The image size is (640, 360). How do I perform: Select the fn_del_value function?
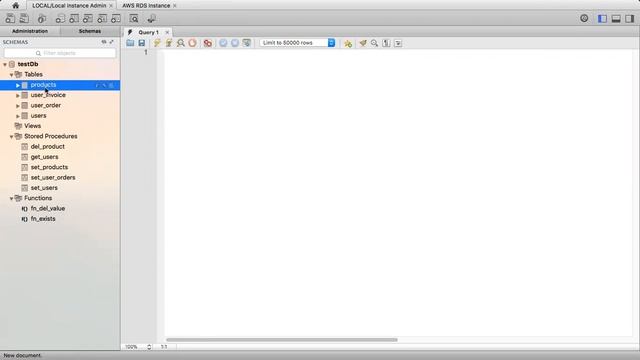click(x=47, y=209)
